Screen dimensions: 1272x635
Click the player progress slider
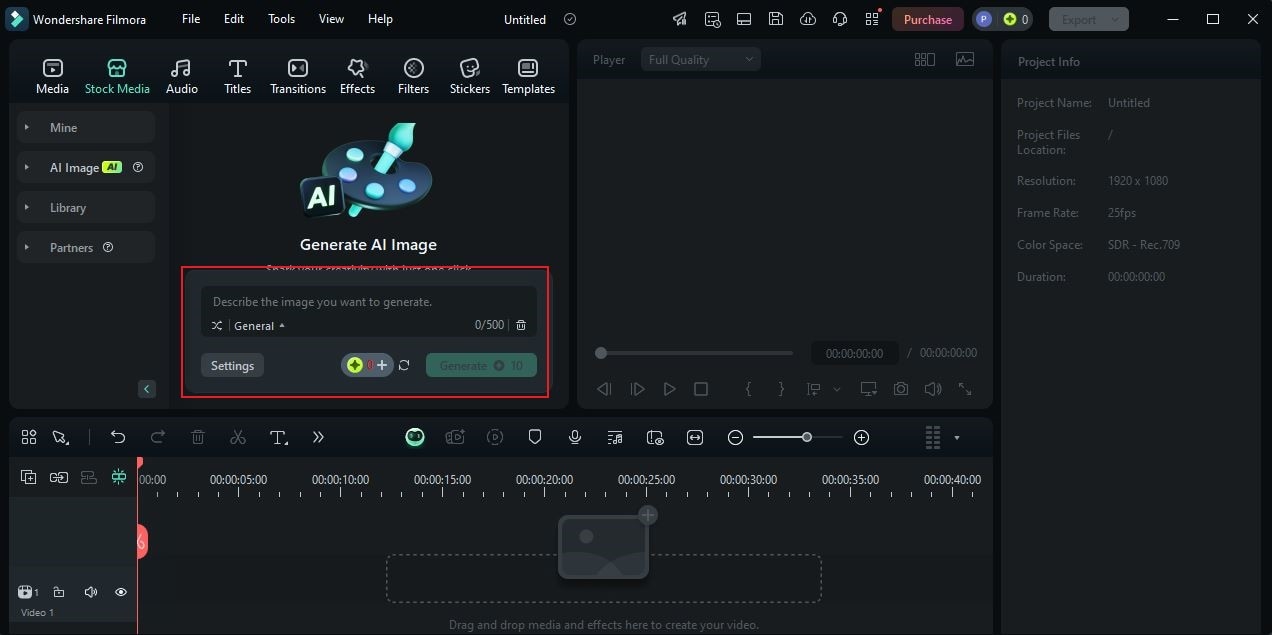point(694,353)
